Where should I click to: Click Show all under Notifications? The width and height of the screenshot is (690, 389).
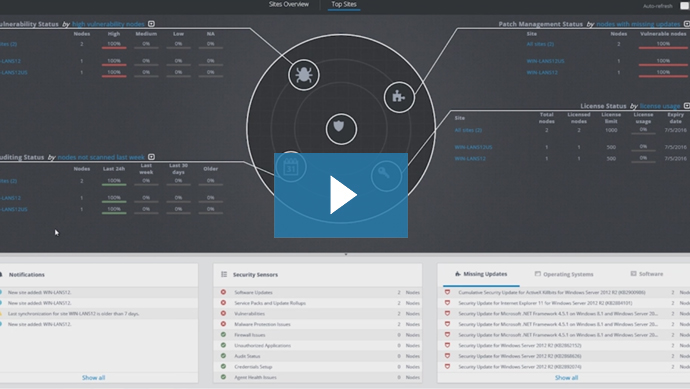[93, 378]
